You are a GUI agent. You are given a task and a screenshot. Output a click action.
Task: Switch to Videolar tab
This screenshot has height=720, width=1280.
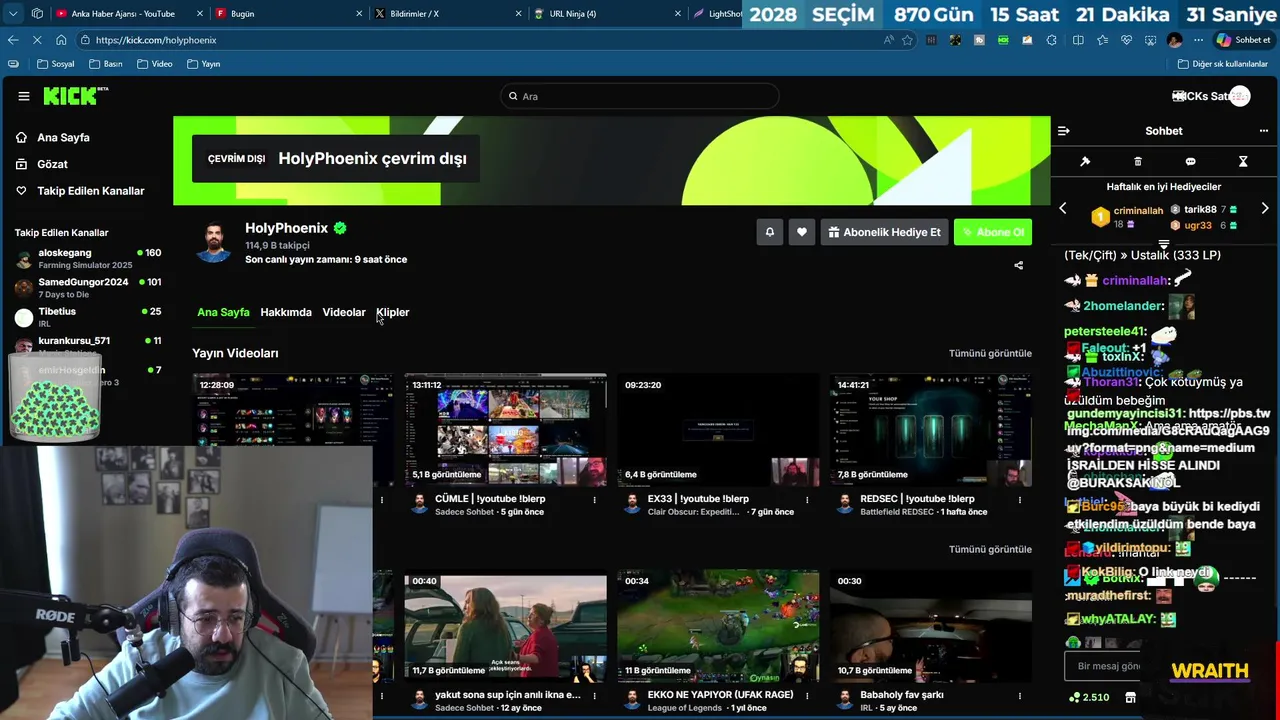[x=344, y=312]
